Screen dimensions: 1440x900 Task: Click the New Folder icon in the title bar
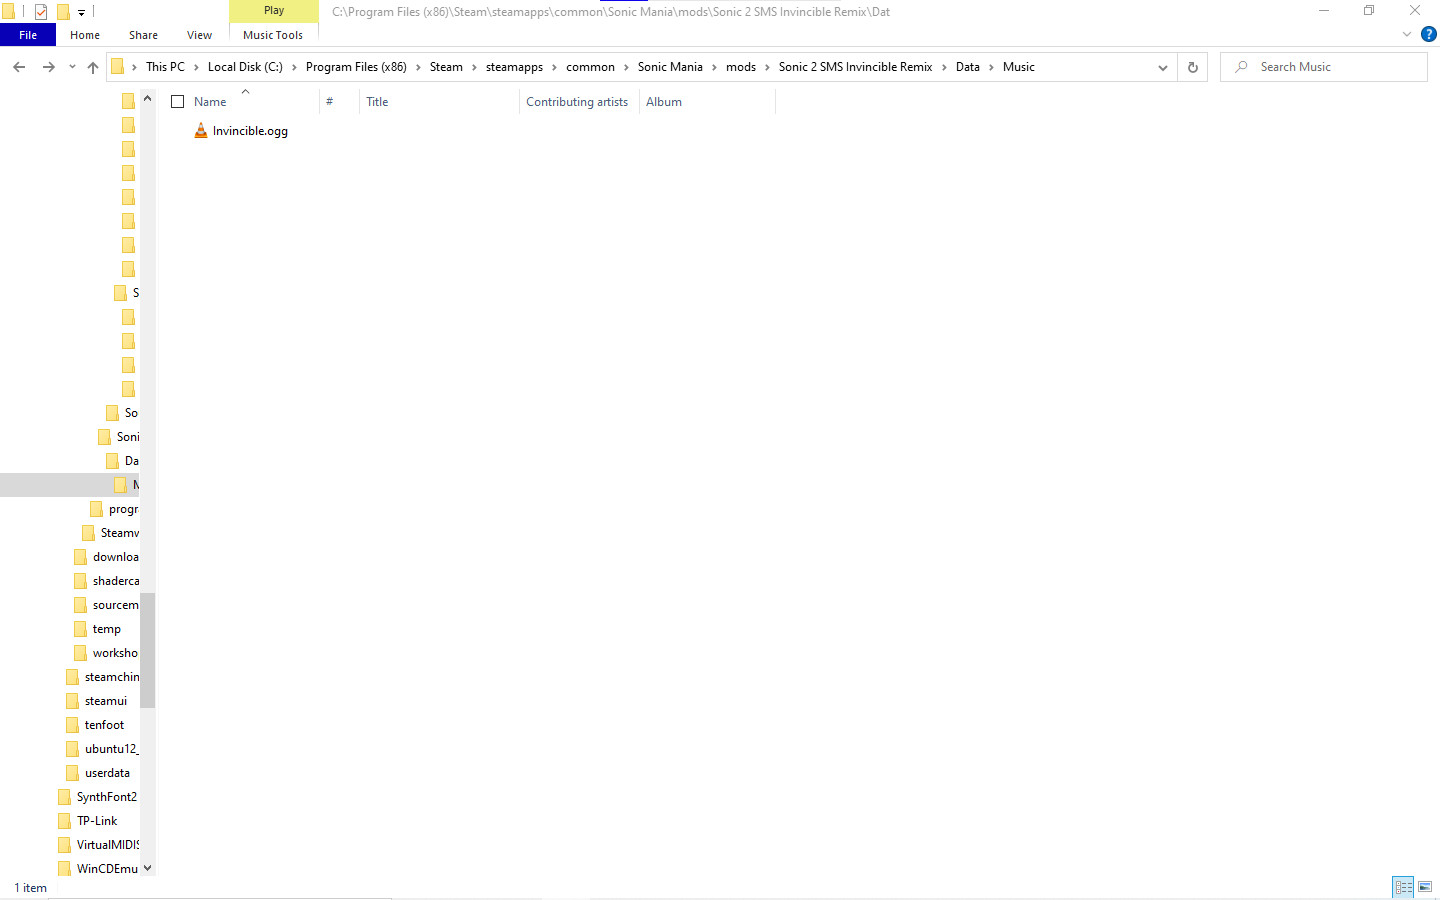[x=62, y=12]
